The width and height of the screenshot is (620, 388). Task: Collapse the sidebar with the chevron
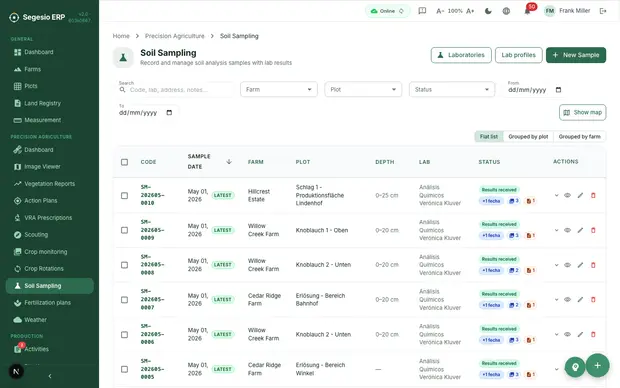(x=50, y=376)
